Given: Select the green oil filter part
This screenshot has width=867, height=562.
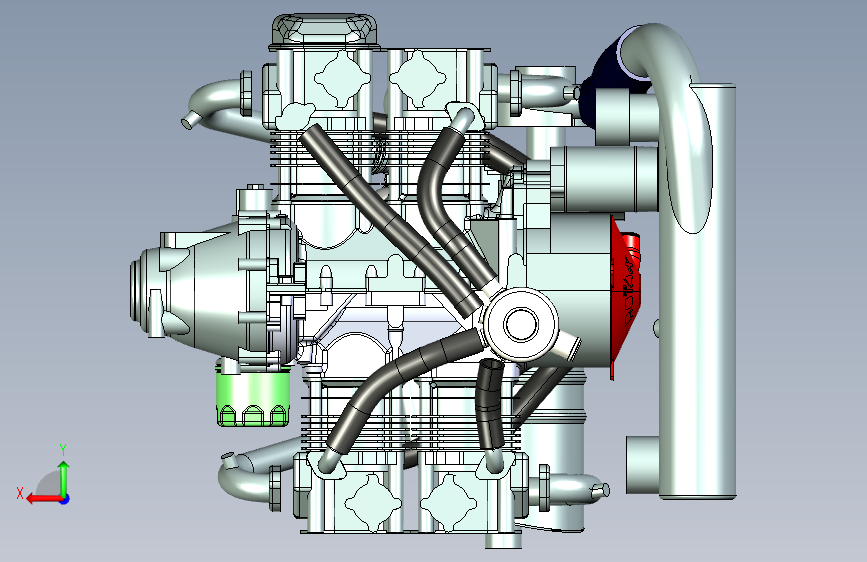Looking at the screenshot, I should pyautogui.click(x=253, y=396).
